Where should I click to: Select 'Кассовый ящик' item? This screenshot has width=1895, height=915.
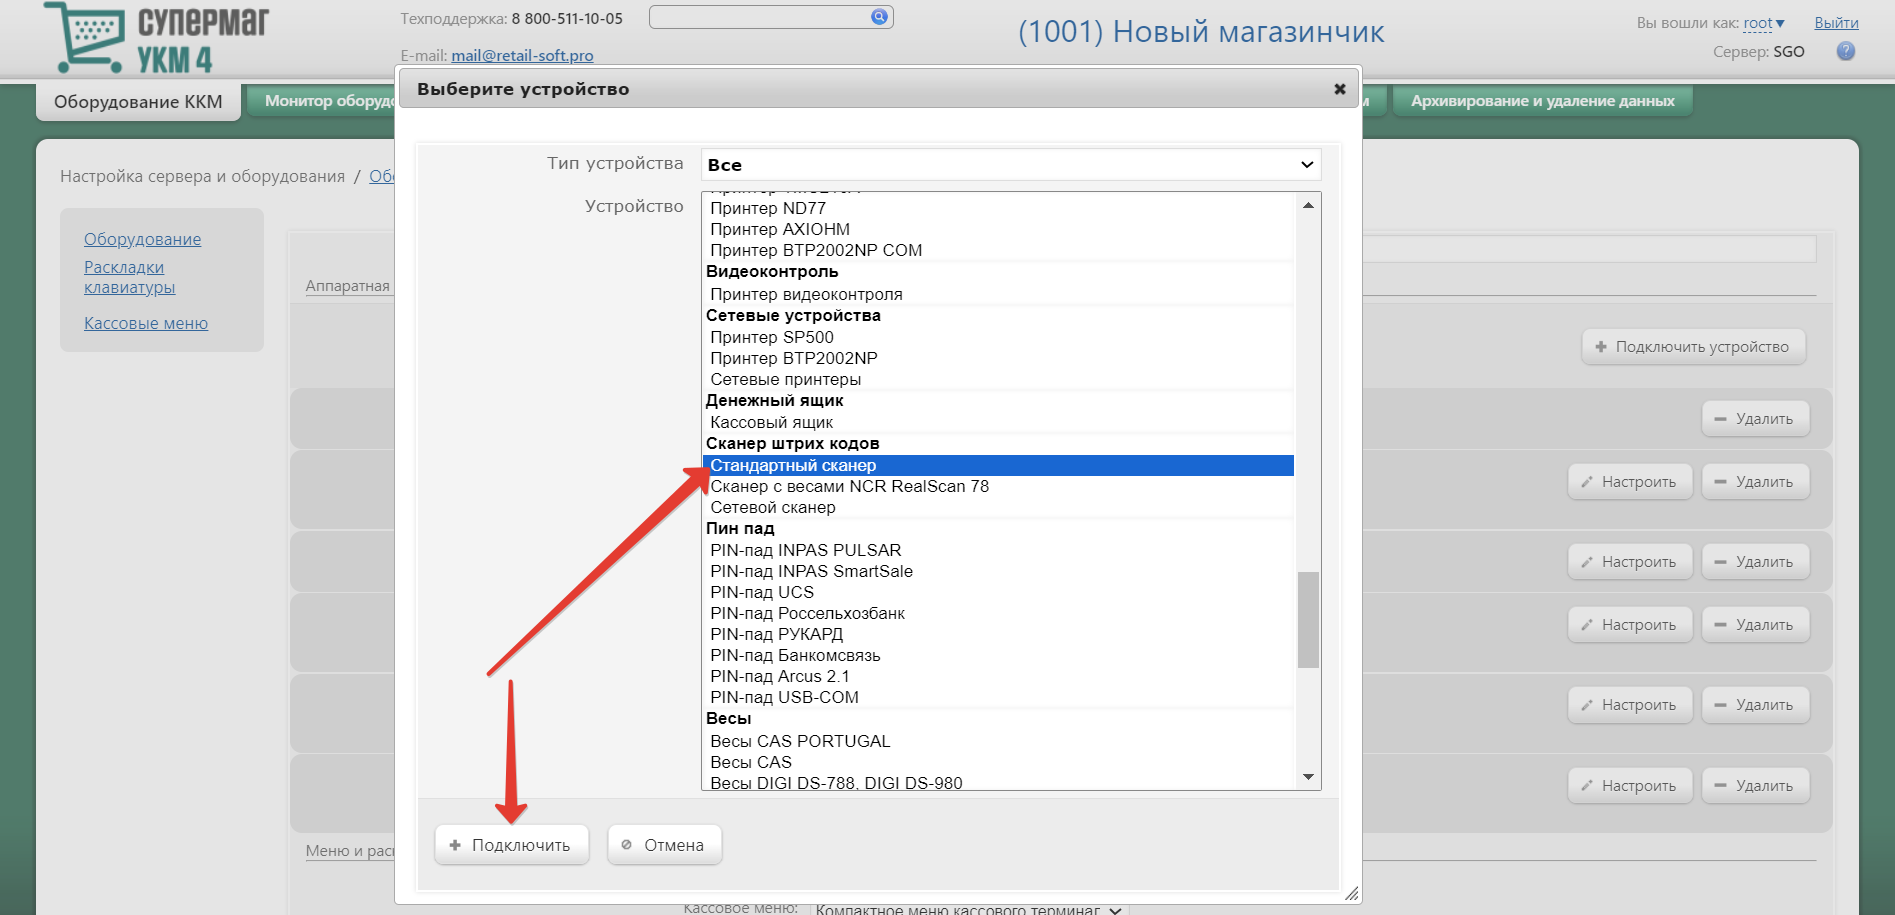tap(998, 422)
